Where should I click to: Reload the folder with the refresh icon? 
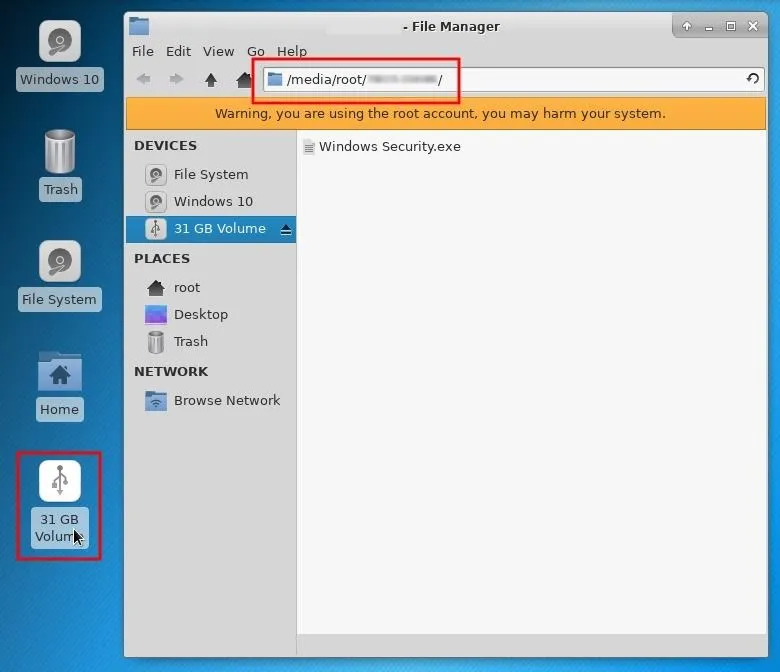click(x=753, y=79)
